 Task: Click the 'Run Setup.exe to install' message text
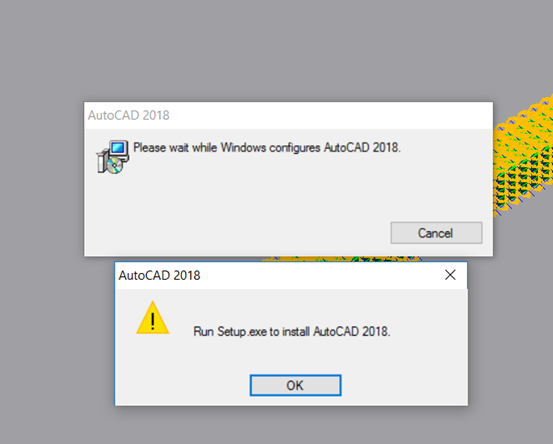pyautogui.click(x=292, y=332)
